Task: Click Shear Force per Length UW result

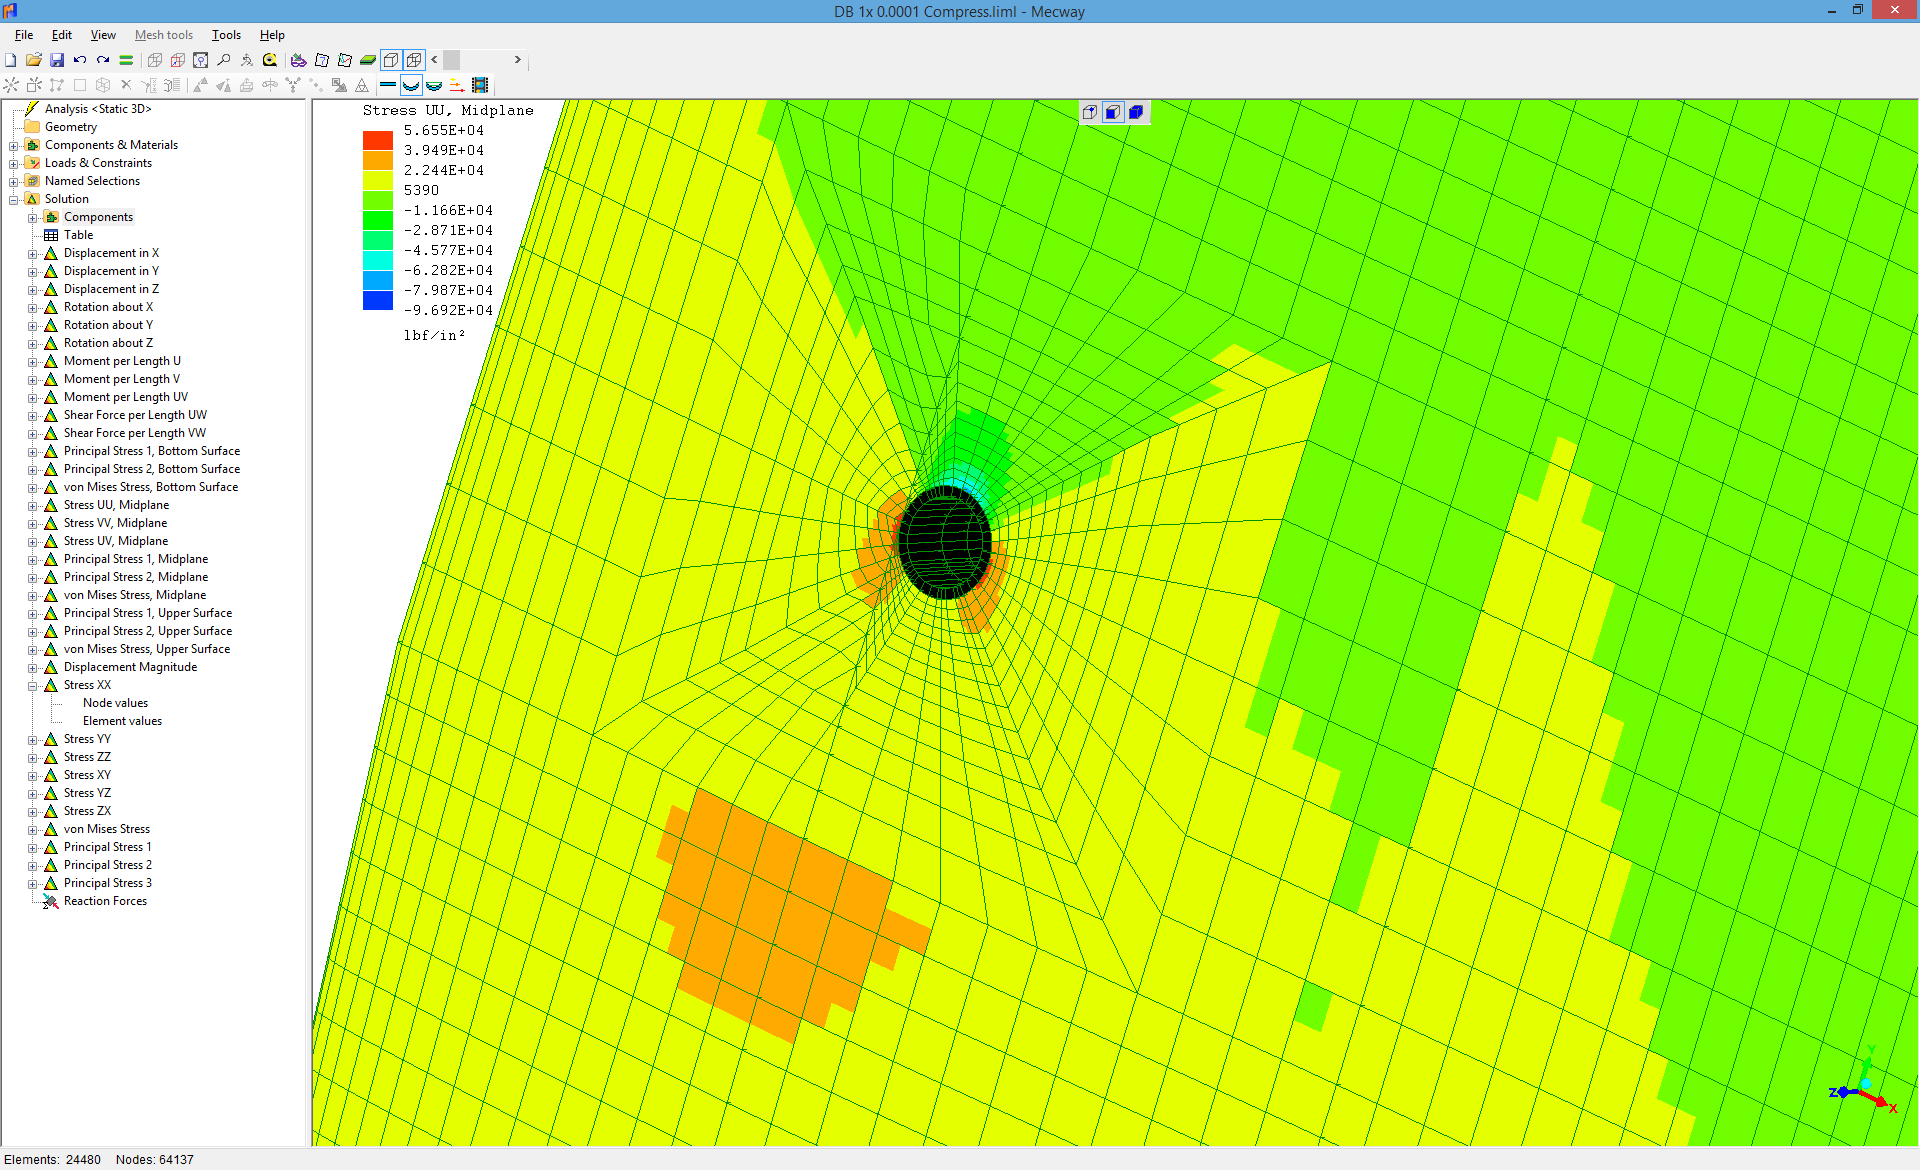Action: (x=135, y=415)
